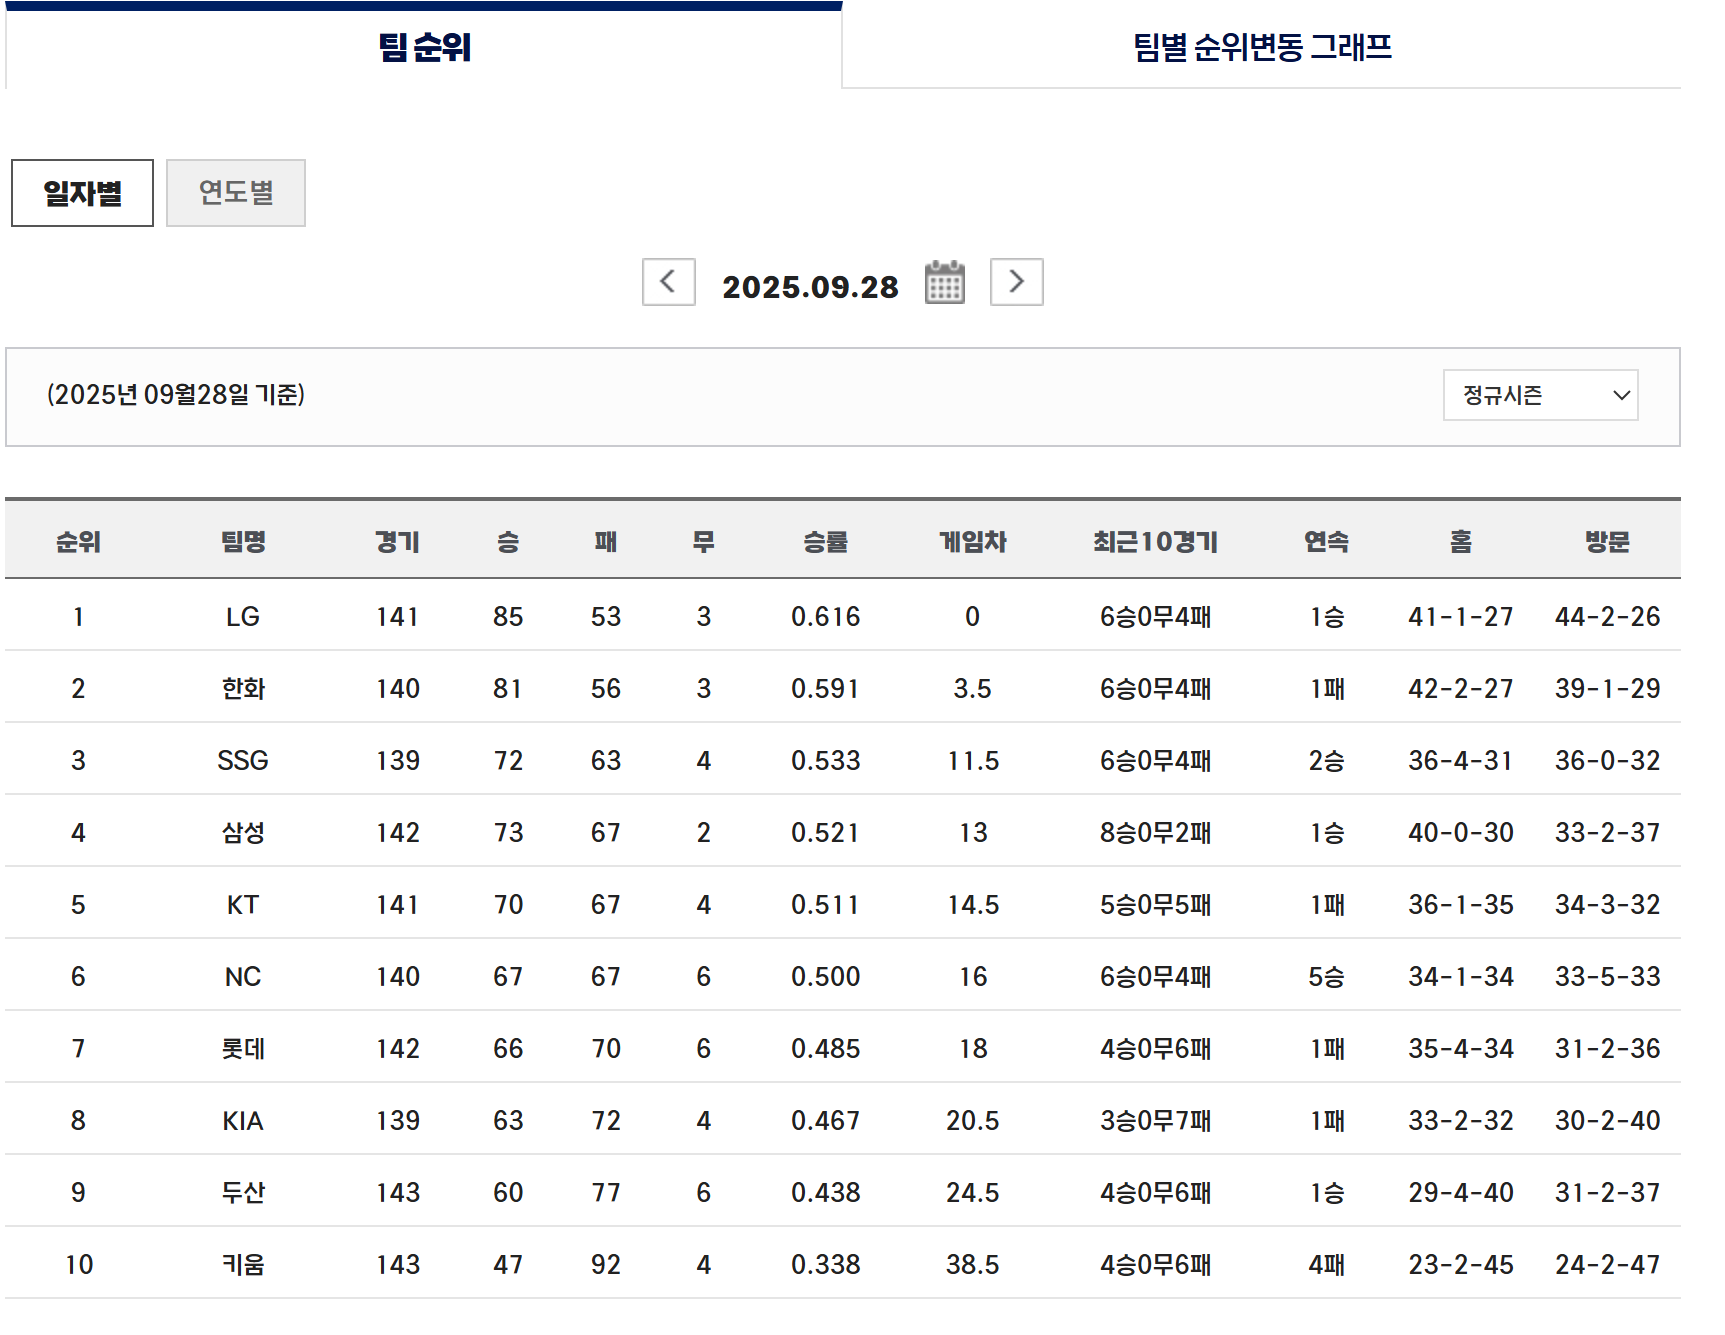Click the 게임차 column header
The image size is (1725, 1335).
(972, 541)
